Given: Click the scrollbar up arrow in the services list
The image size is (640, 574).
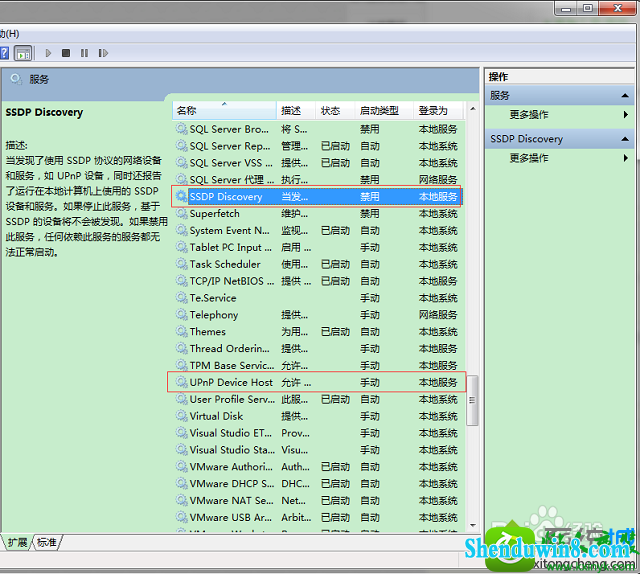Looking at the screenshot, I should coord(472,109).
